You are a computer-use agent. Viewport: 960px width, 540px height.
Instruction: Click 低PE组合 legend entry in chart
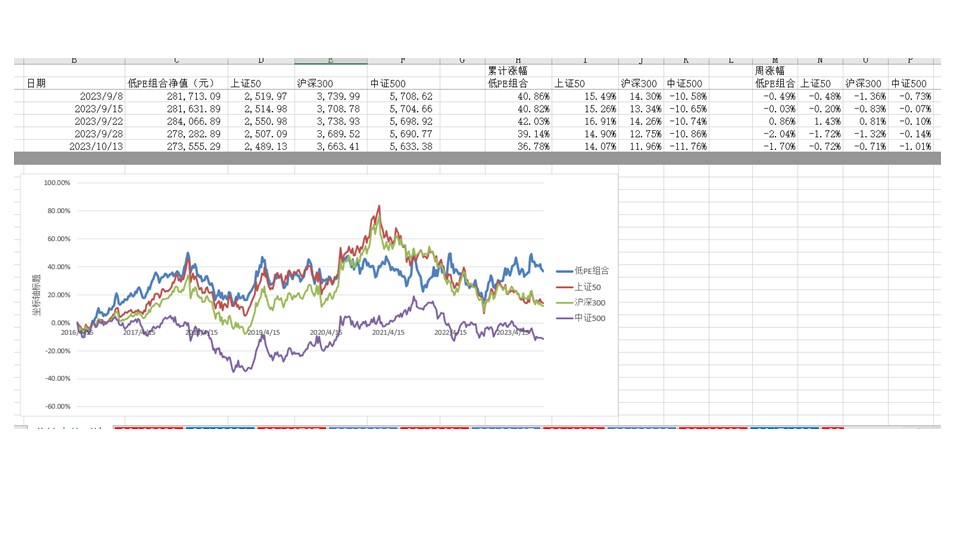(x=582, y=271)
